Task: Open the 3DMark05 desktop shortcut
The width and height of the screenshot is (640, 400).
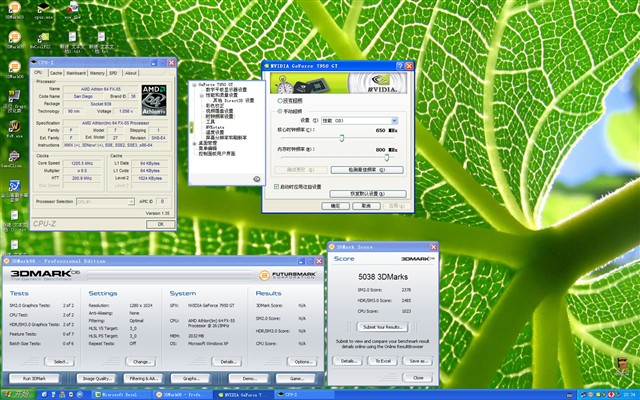Action: (x=15, y=40)
